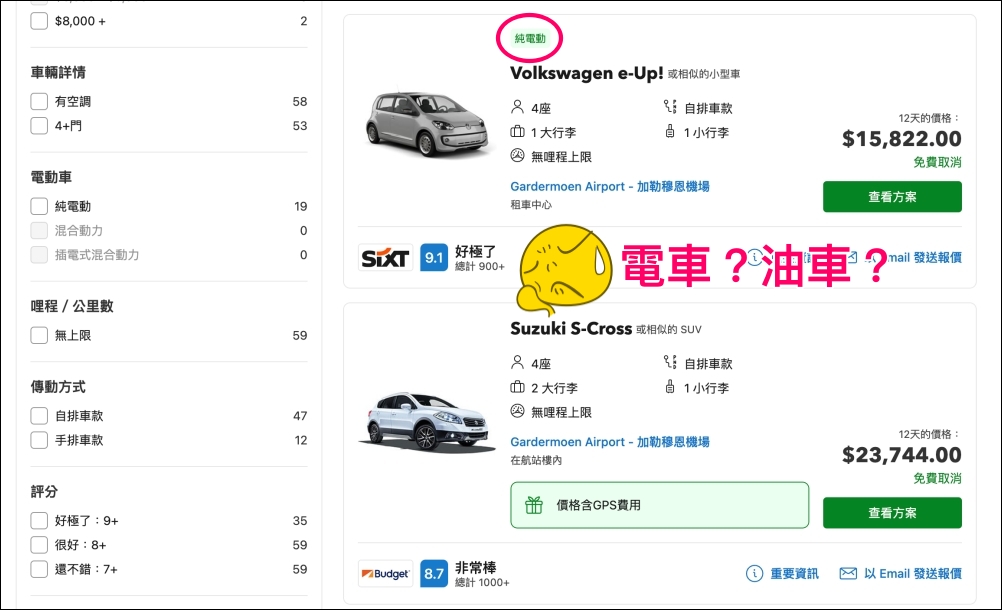
Task: Click the 車輛詳情 filter heading
Action: 58,72
